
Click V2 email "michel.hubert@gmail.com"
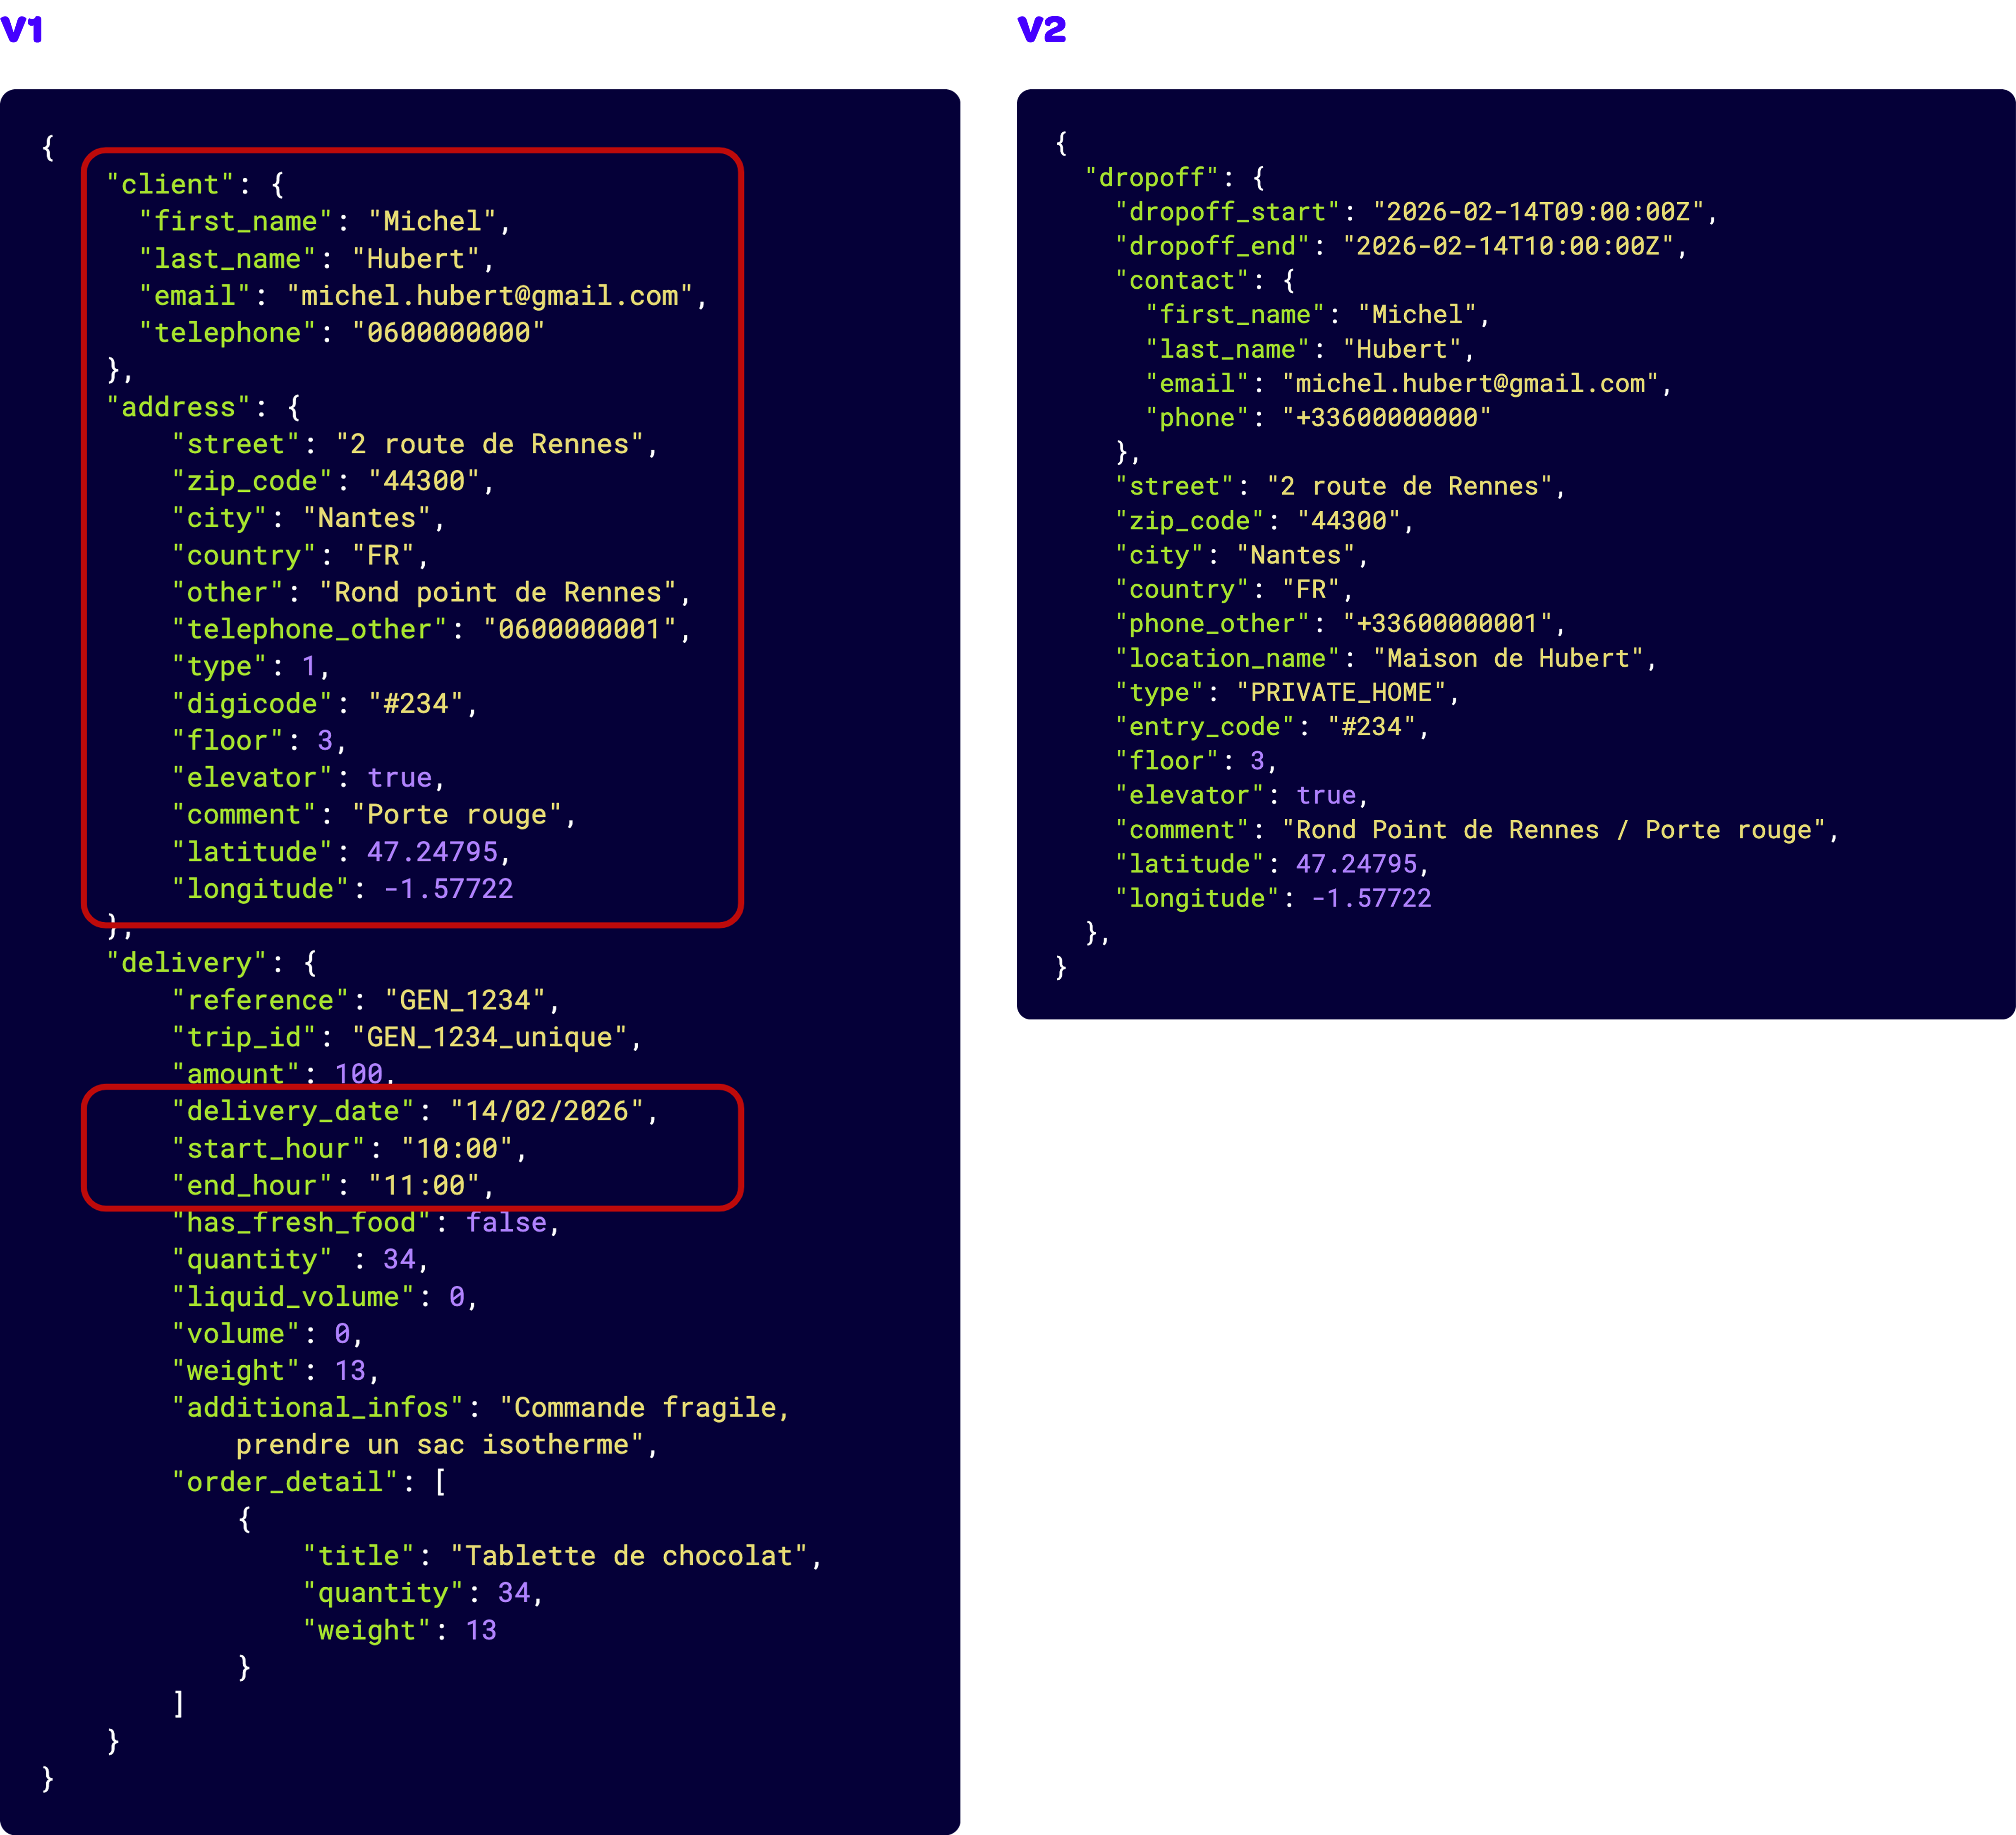click(x=1470, y=384)
